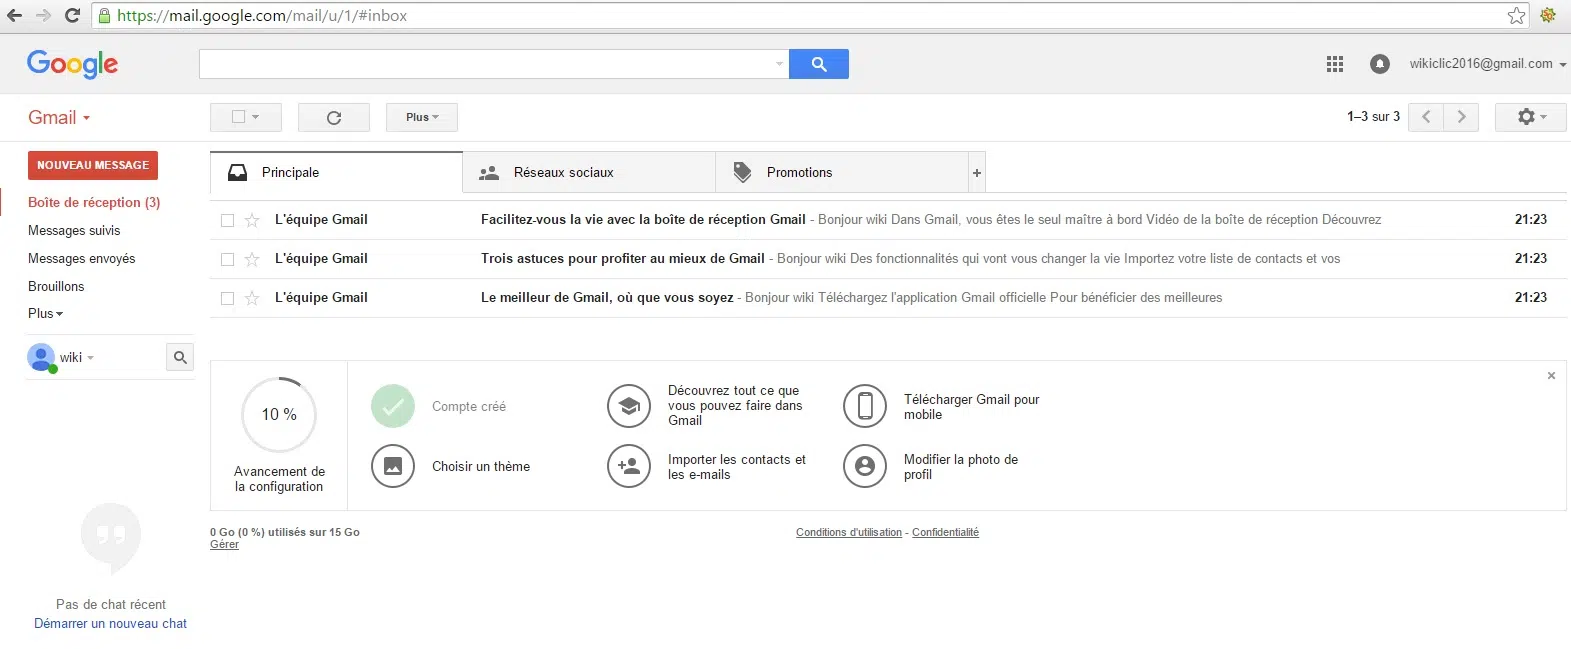1571x649 pixels.
Task: Star the 'Facilitez-vous la vie' email
Action: tap(252, 220)
